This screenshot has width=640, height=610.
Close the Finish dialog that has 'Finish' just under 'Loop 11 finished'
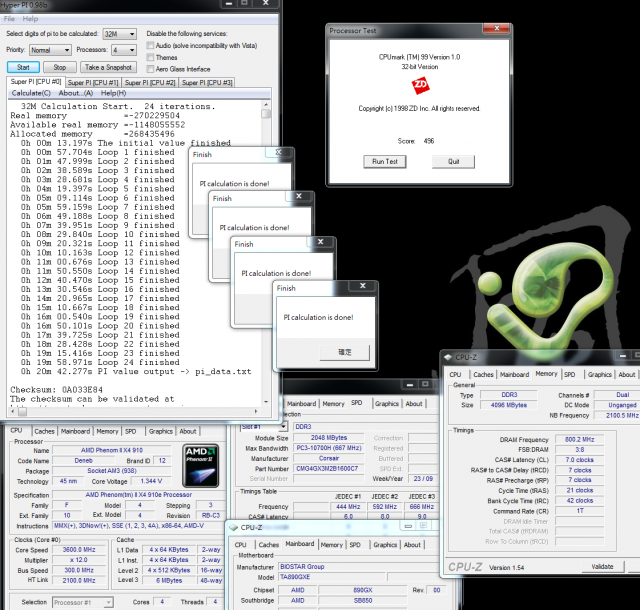pos(320,242)
